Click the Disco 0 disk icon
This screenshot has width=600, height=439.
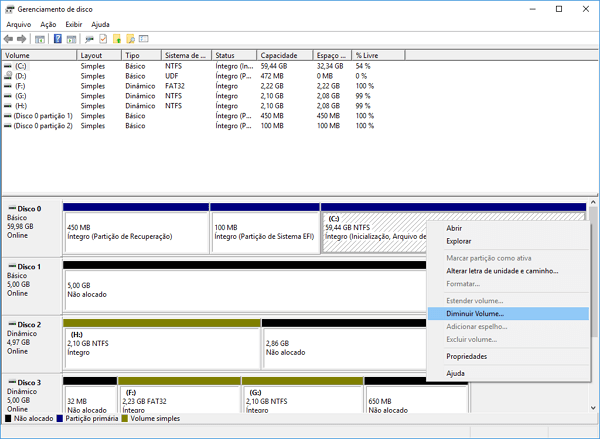[11, 209]
